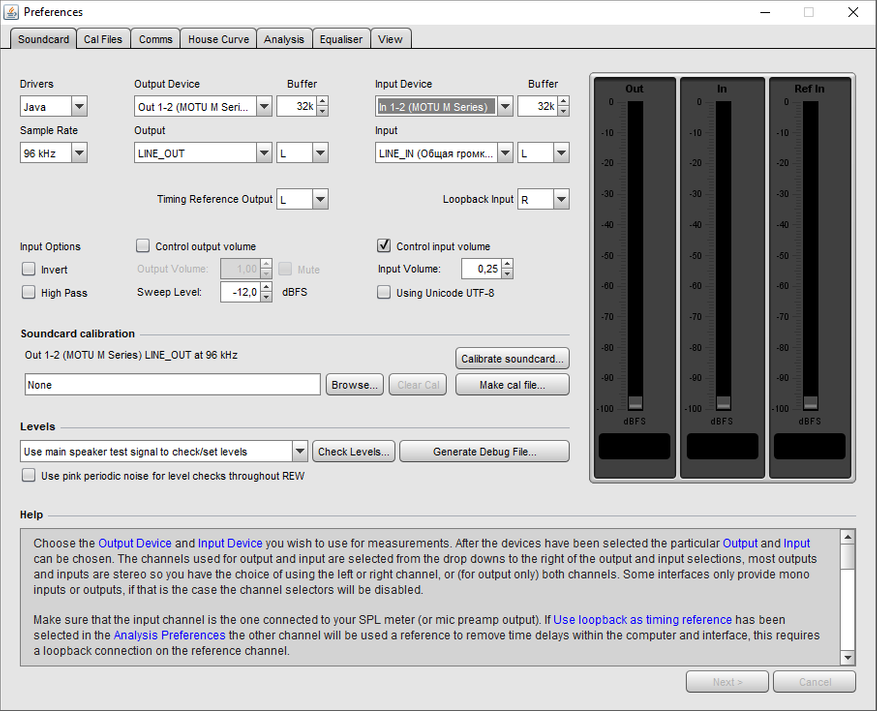Click the soundcard cal file field showing None
This screenshot has width=877, height=711.
[x=172, y=385]
